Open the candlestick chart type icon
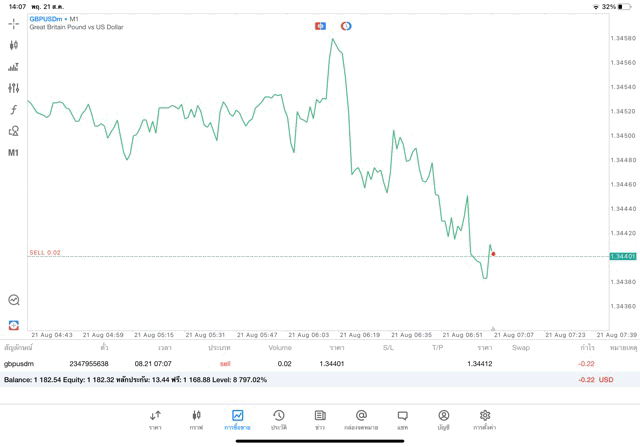The height and width of the screenshot is (447, 640). pos(13,45)
